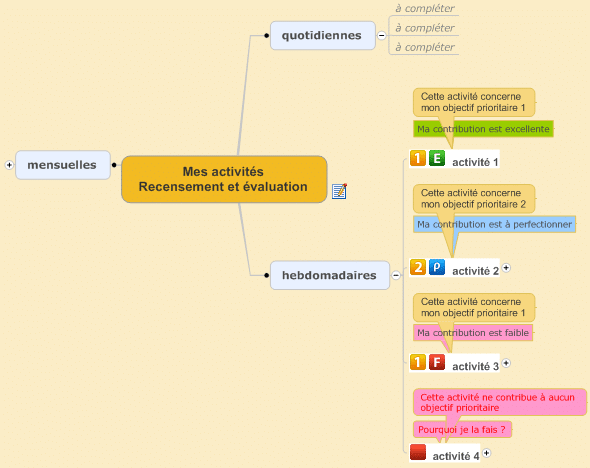Expand activité 4 subtopics
Screen dimensions: 590x468
pyautogui.click(x=487, y=453)
